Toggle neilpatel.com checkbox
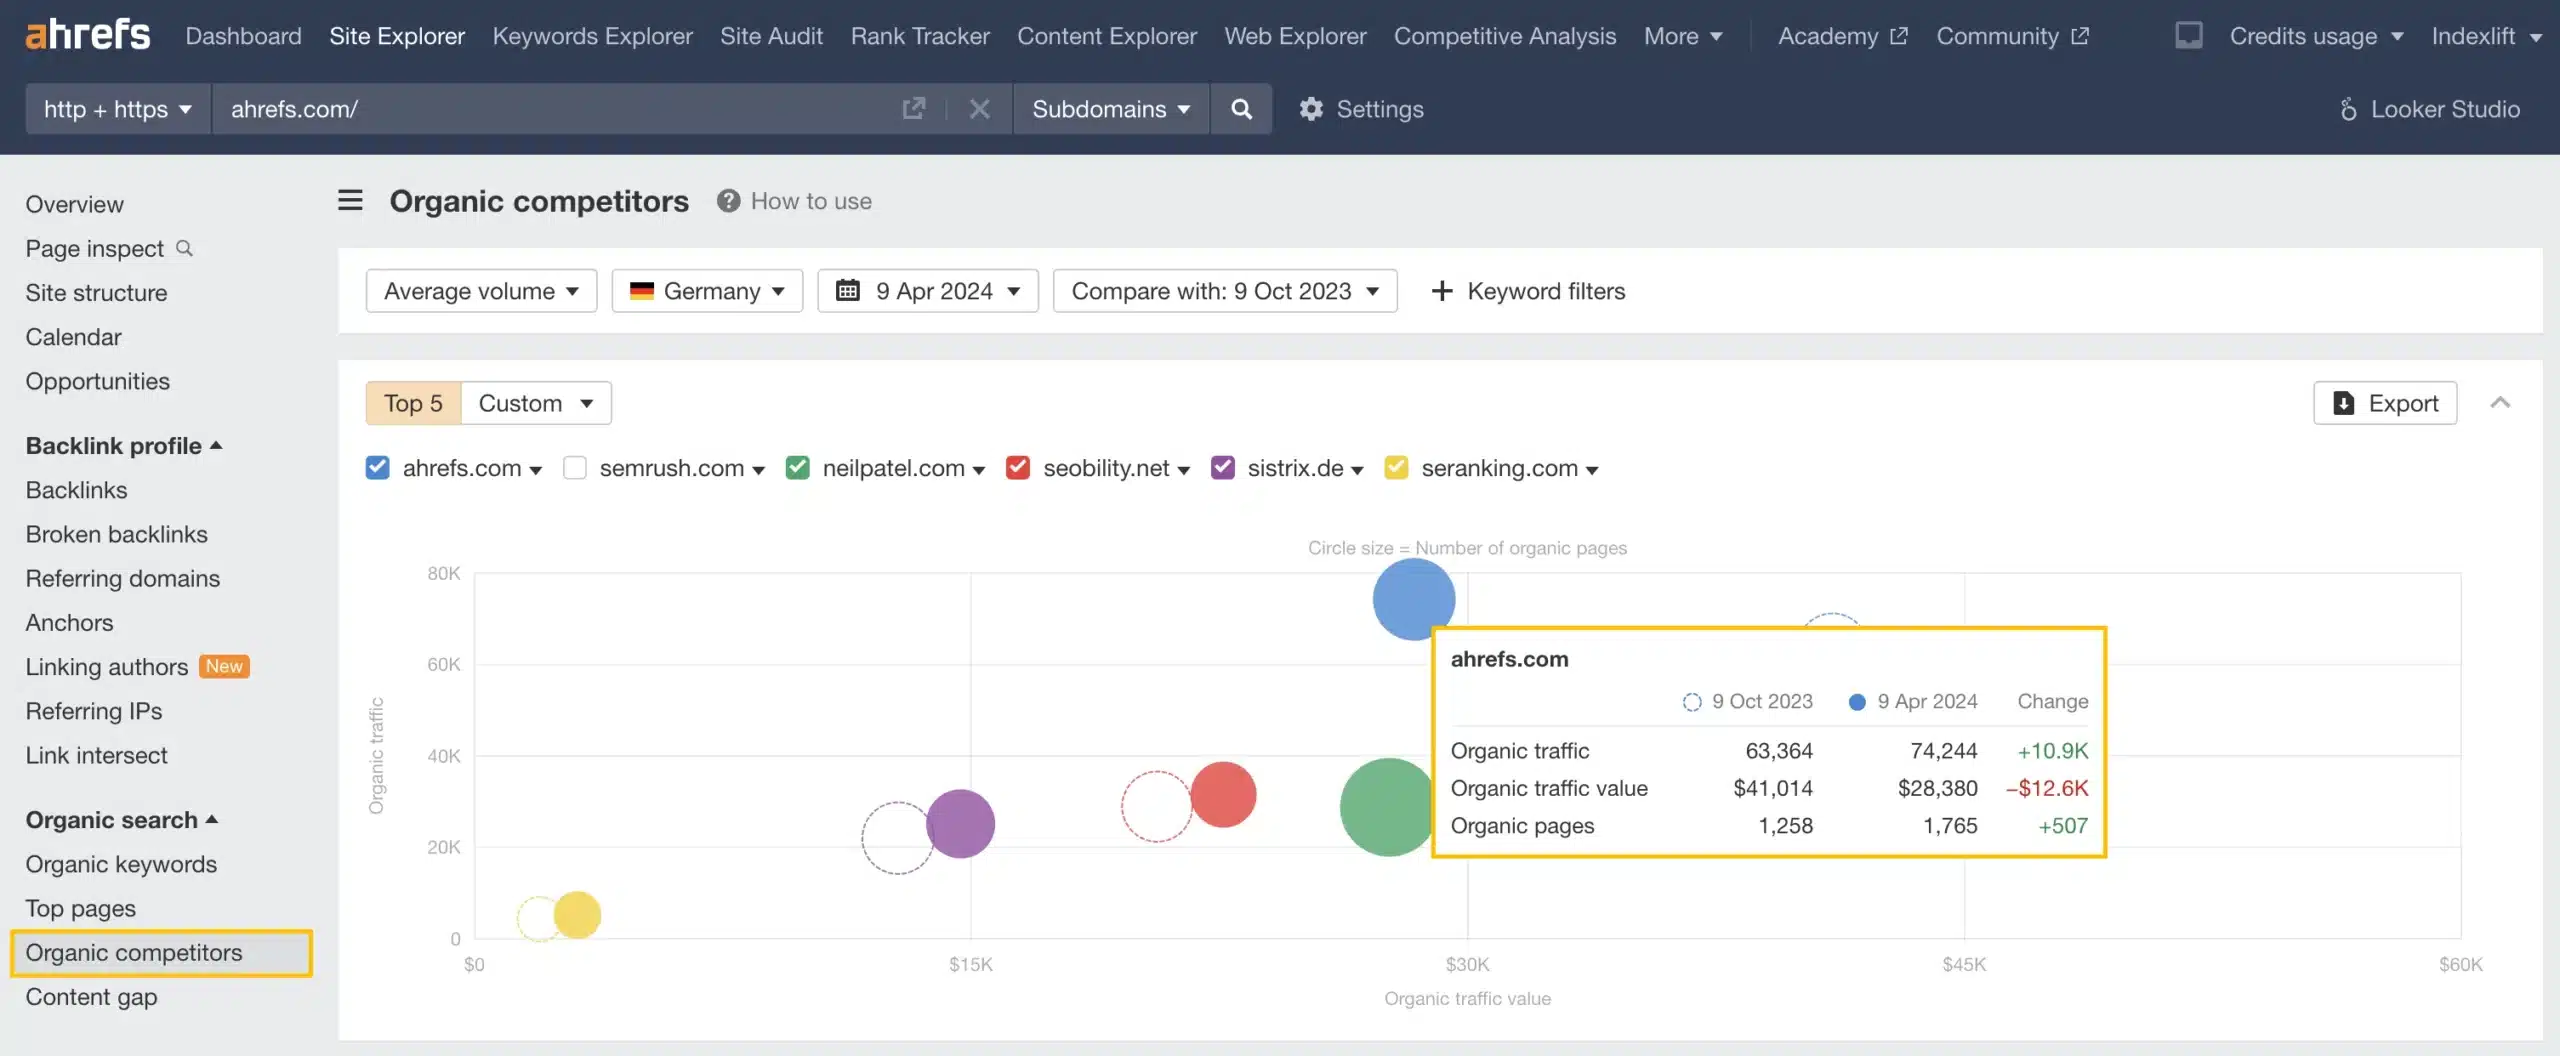 pos(797,467)
